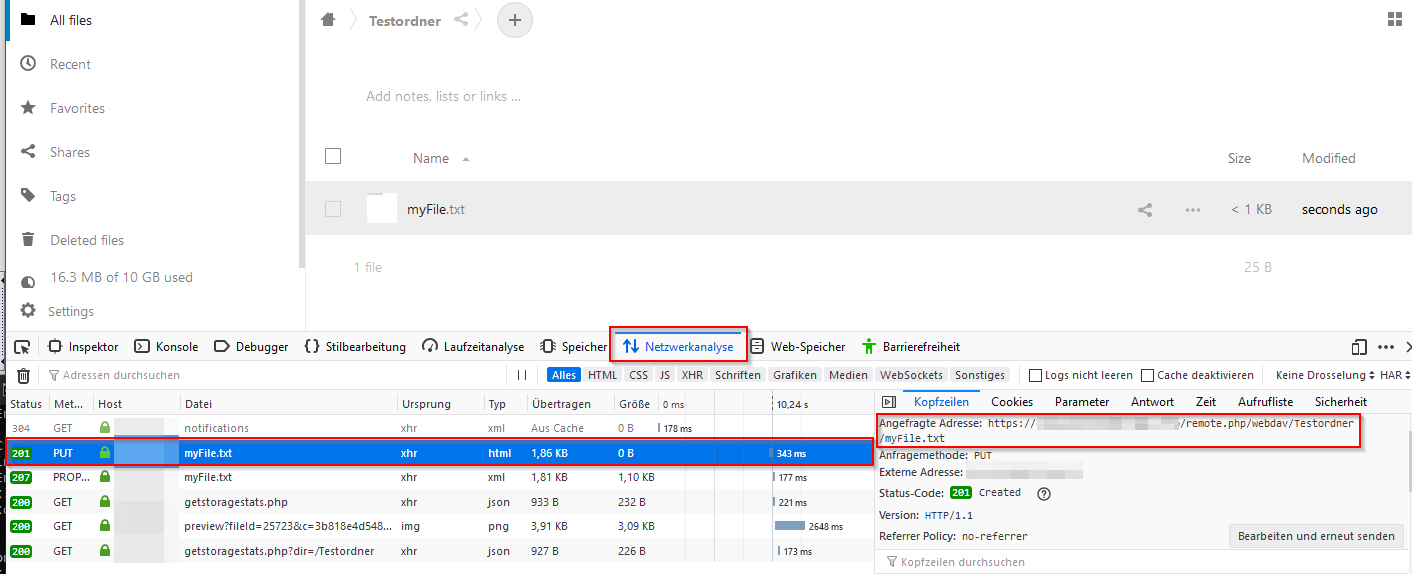
Task: Click the share icon in myFile.txt row
Action: coord(1146,210)
